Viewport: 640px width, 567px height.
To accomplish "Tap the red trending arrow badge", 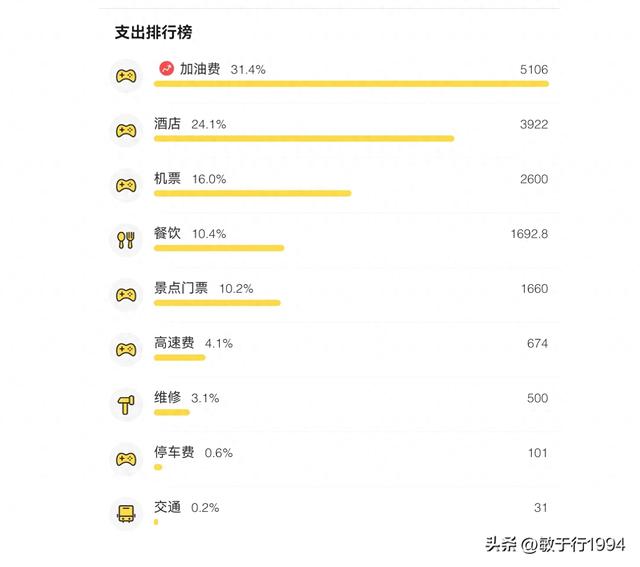I will 166,69.
